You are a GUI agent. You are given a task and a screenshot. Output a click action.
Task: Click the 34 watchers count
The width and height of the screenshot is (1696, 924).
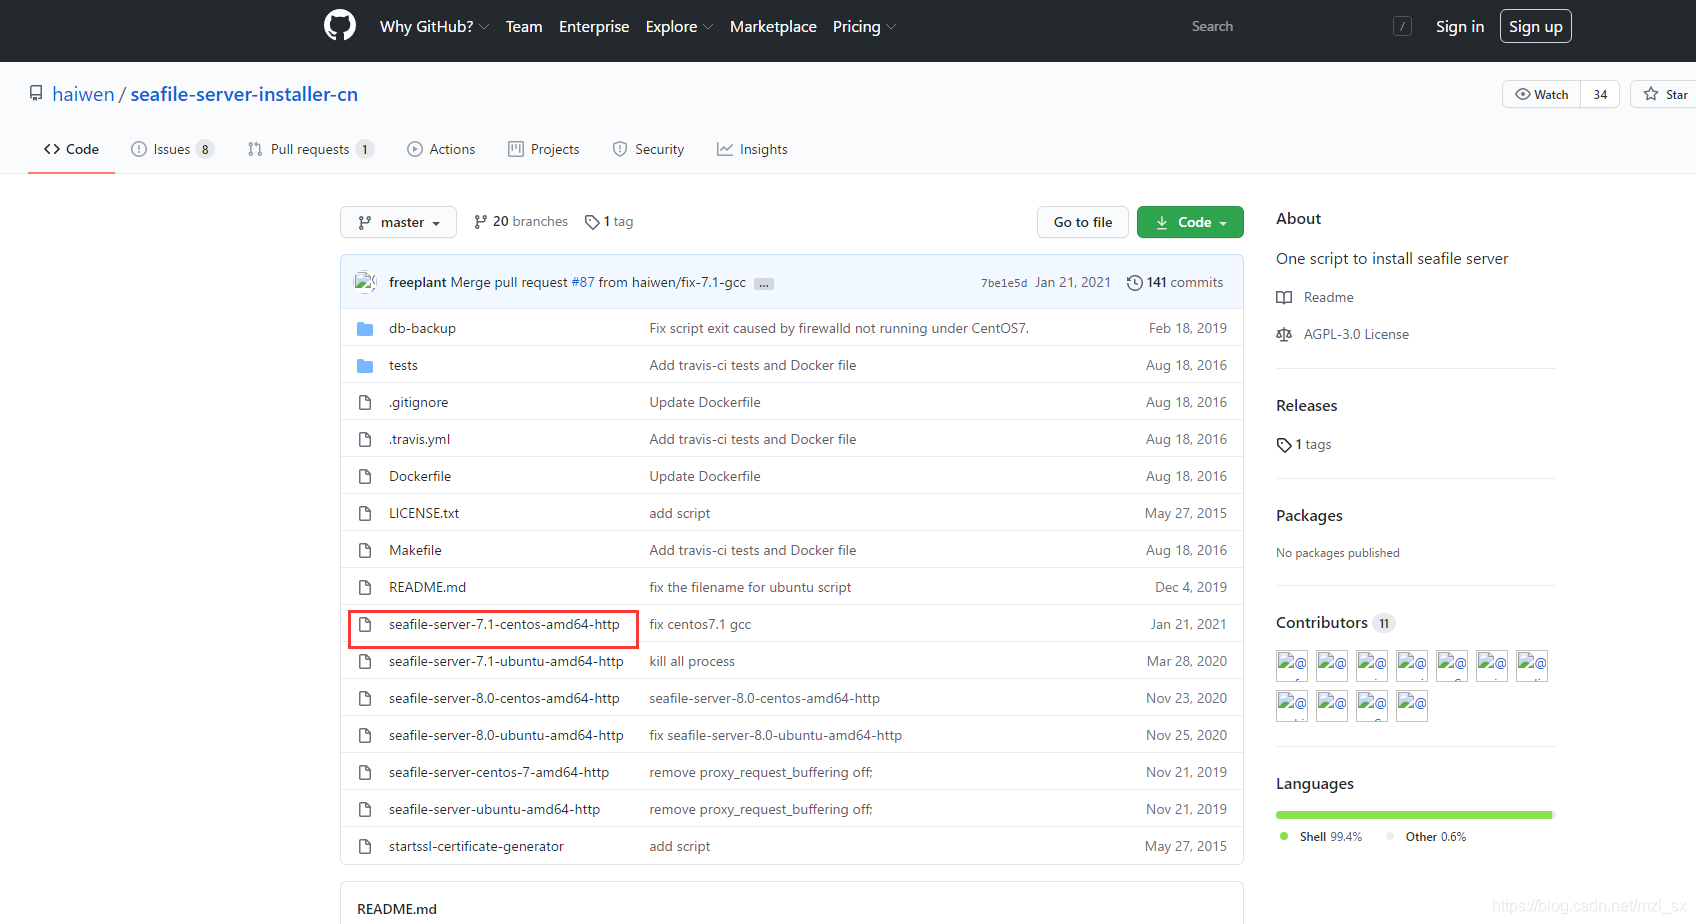1600,94
